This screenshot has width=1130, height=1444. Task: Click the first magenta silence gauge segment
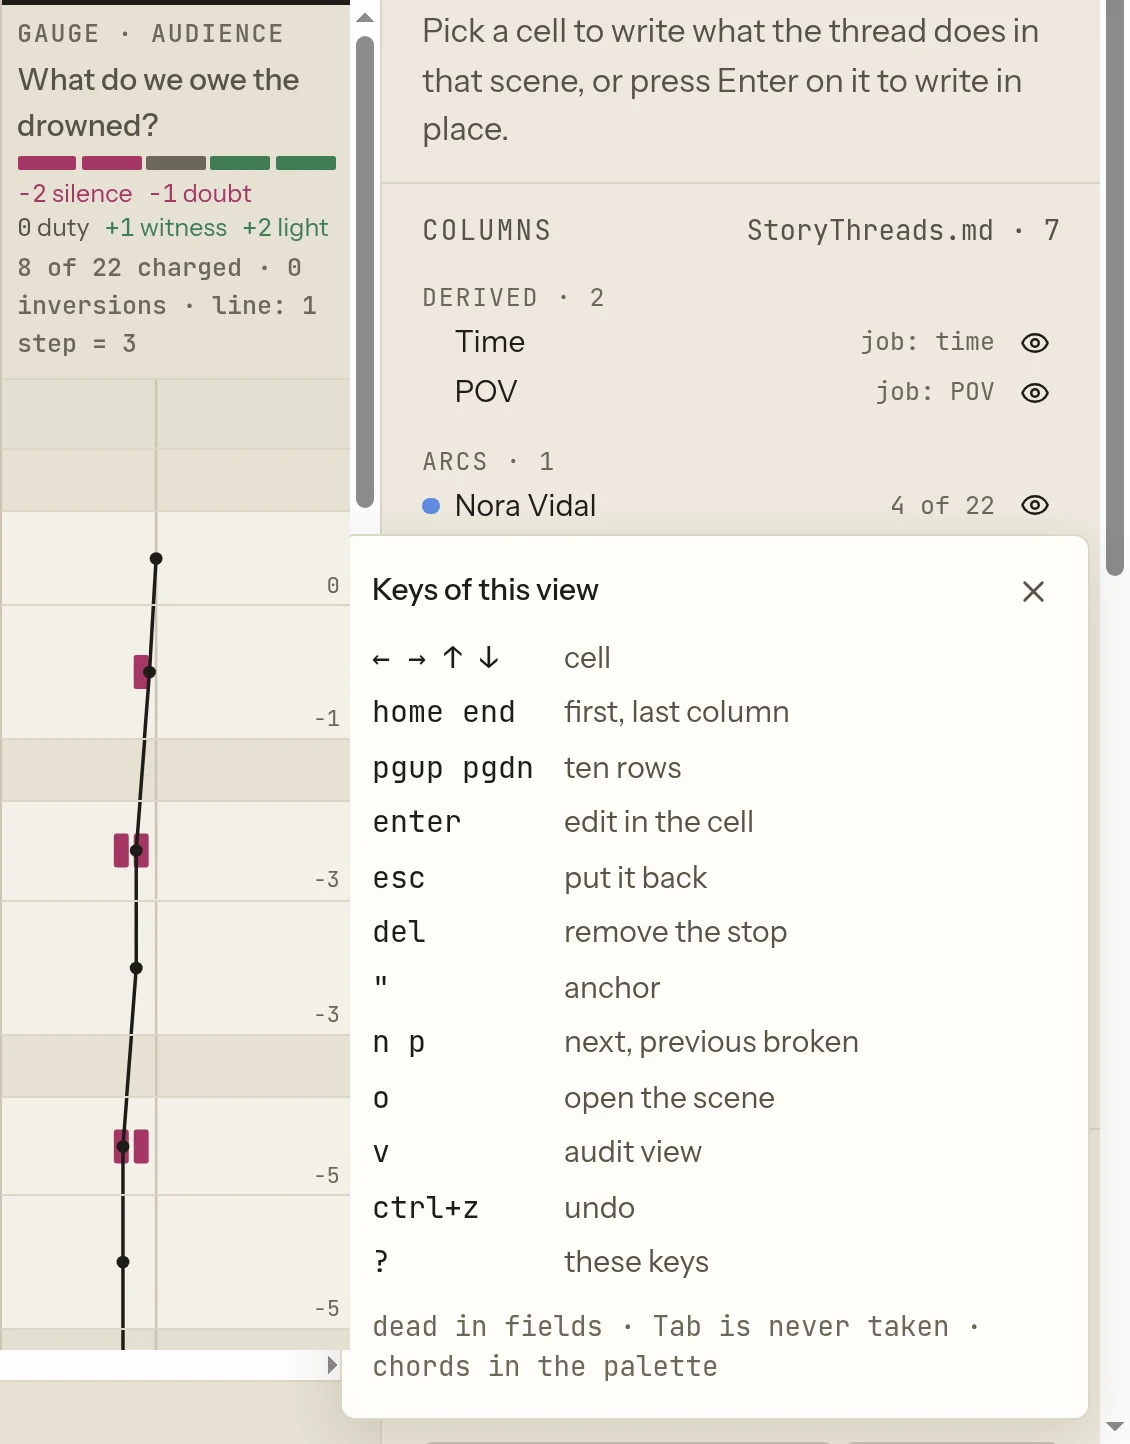[47, 163]
